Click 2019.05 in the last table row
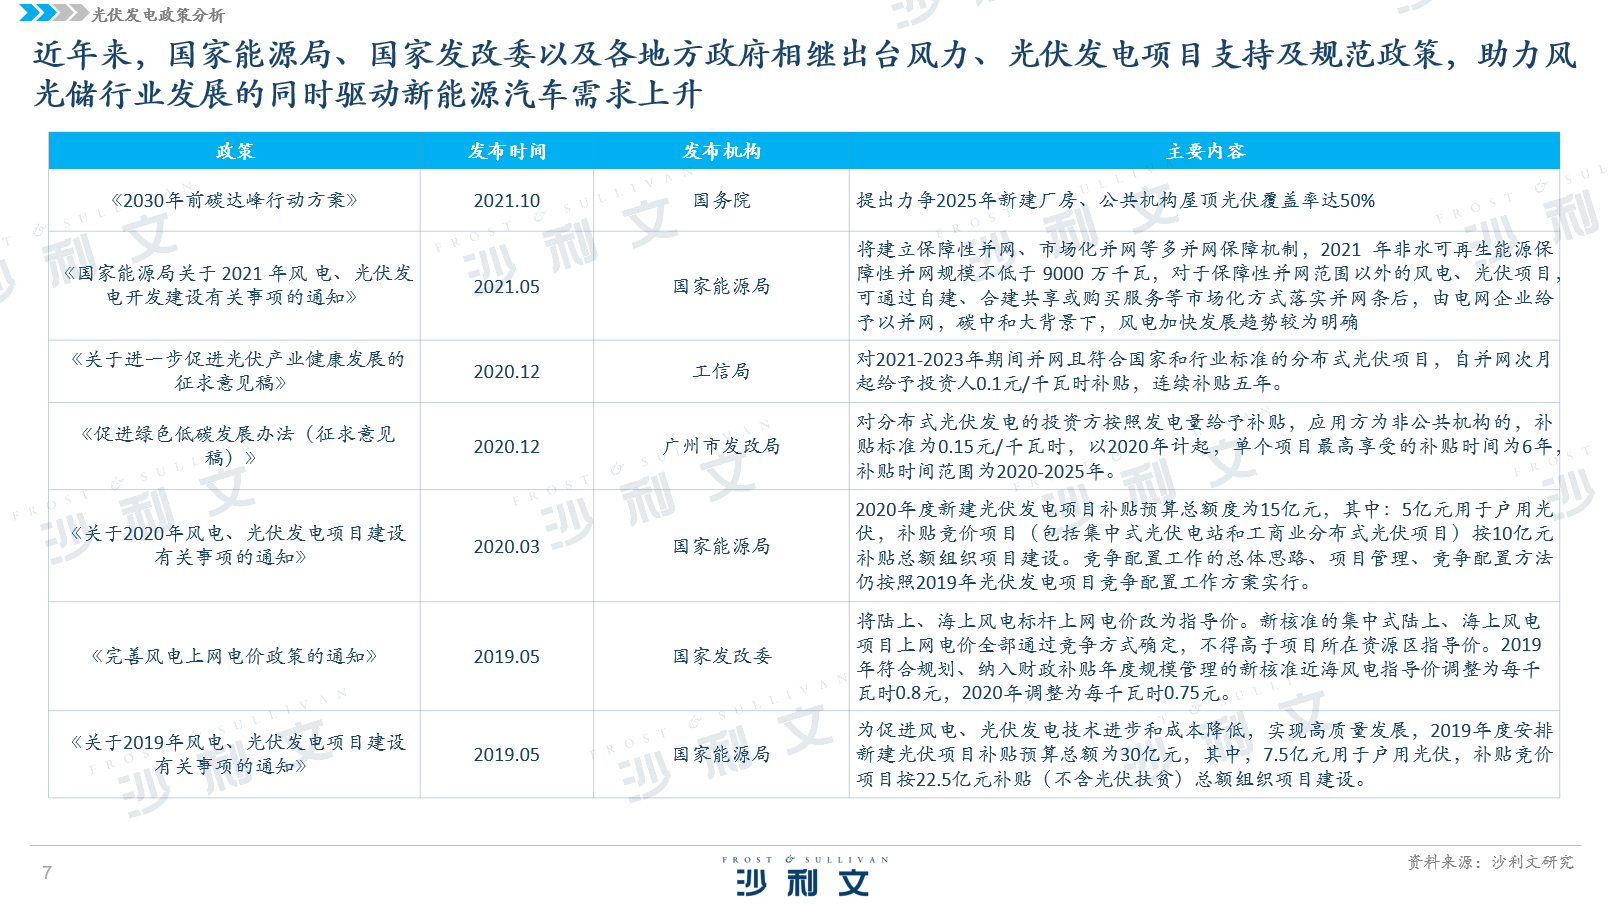The width and height of the screenshot is (1611, 905). coord(507,755)
